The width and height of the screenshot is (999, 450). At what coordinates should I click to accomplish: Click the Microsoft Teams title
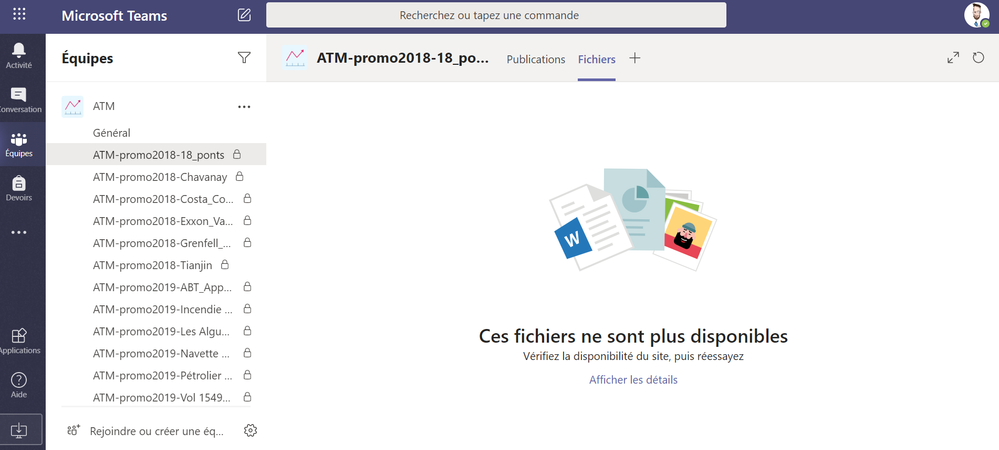pos(114,15)
